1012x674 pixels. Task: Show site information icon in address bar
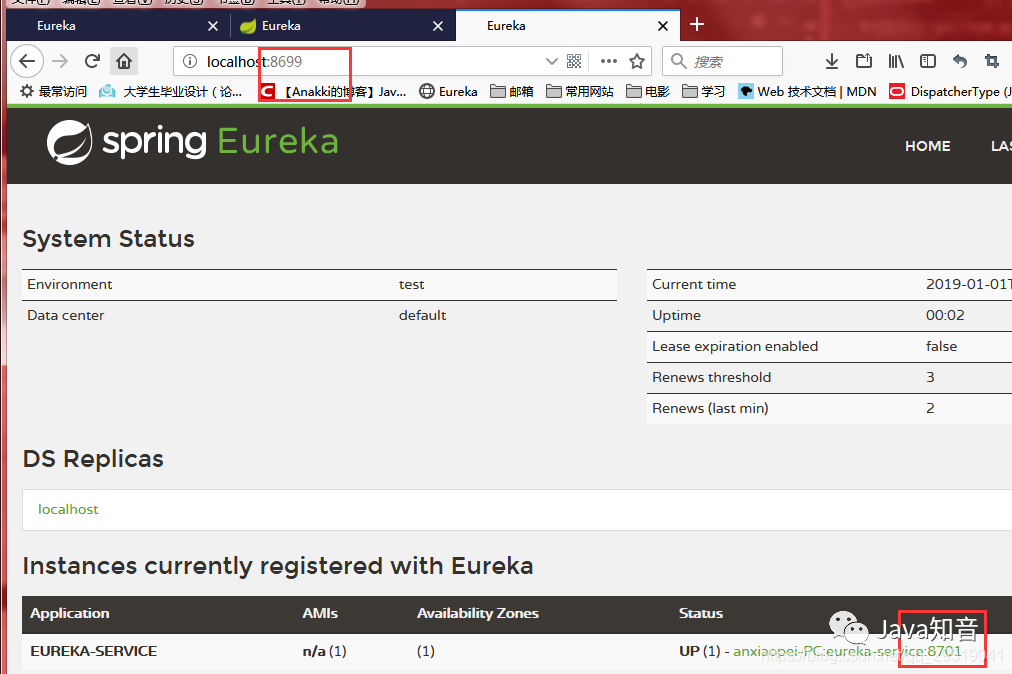pyautogui.click(x=190, y=61)
